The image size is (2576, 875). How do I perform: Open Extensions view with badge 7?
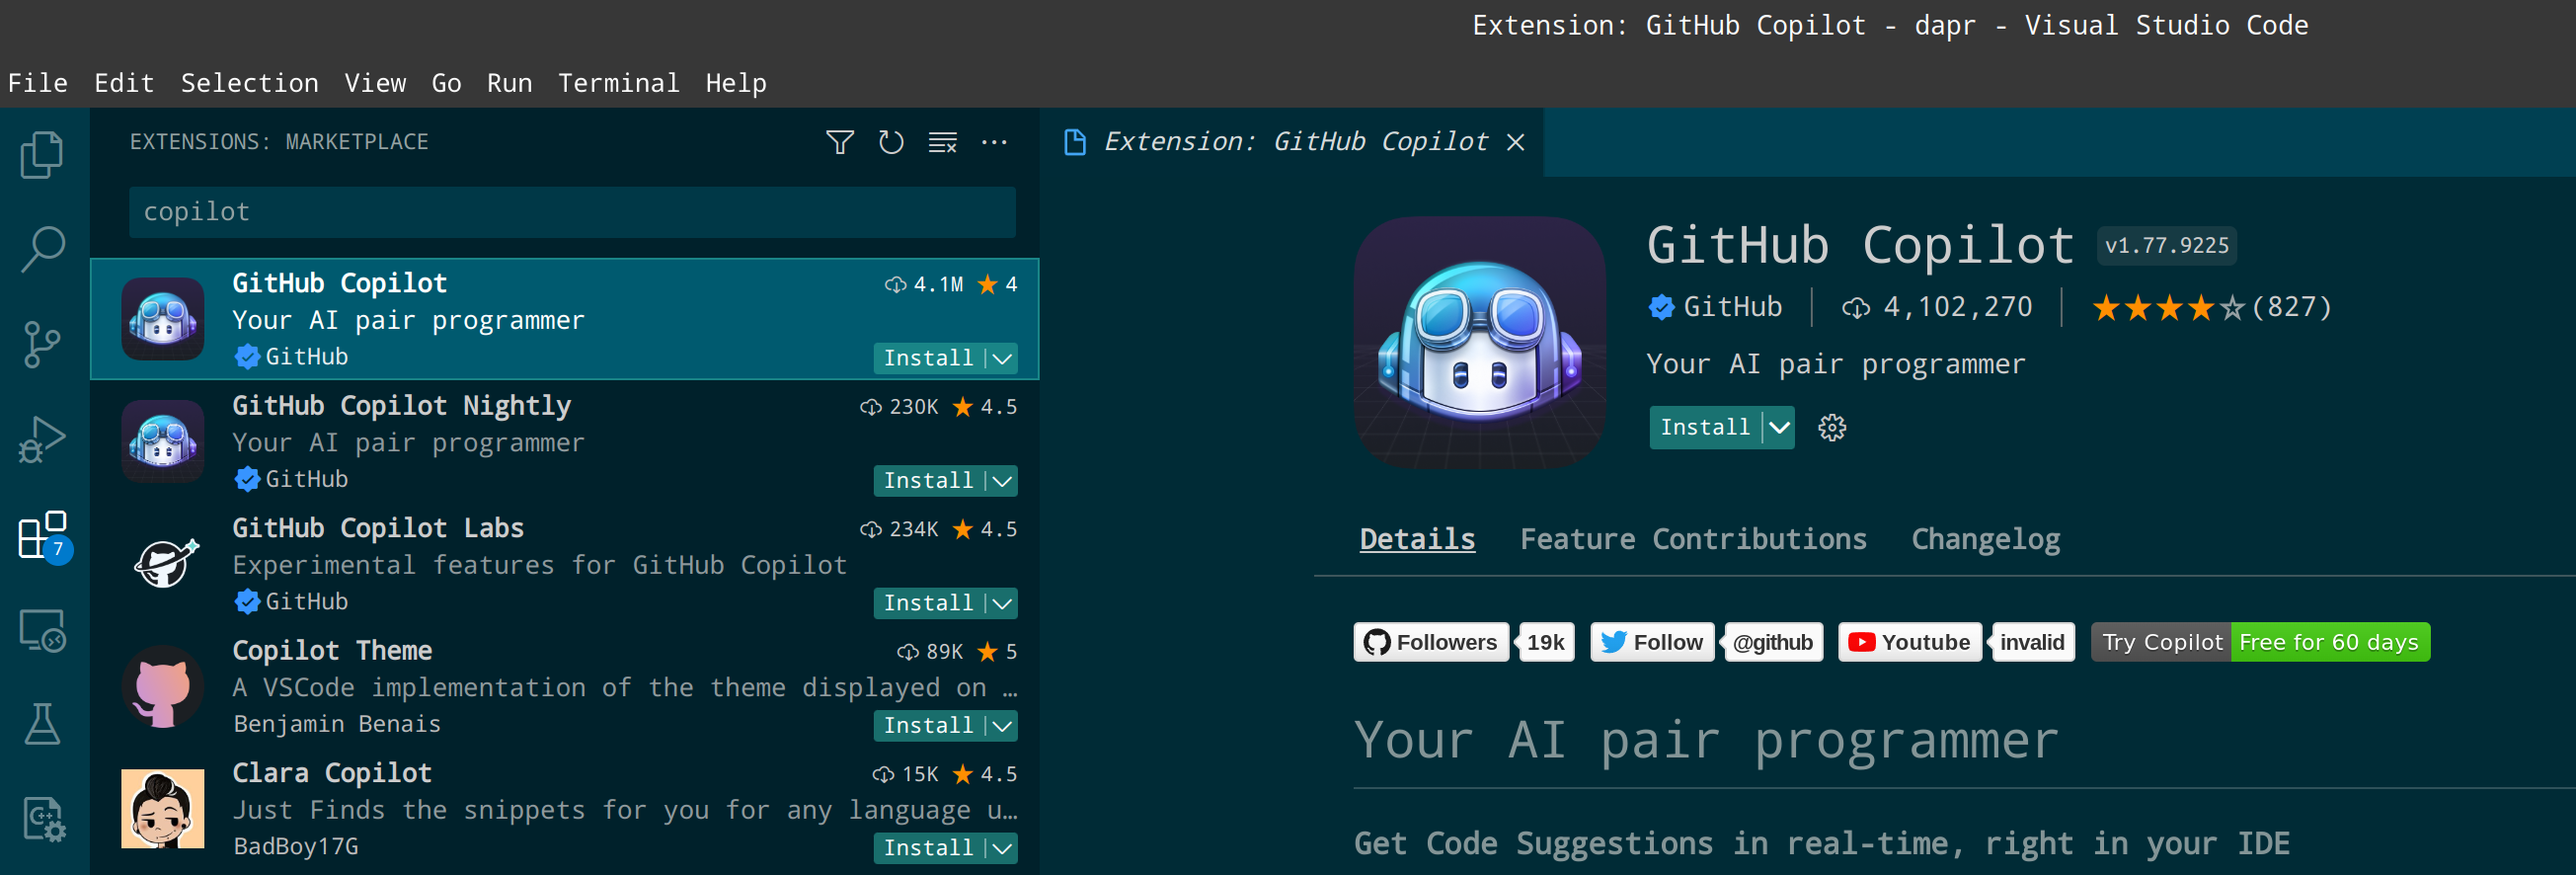[44, 537]
